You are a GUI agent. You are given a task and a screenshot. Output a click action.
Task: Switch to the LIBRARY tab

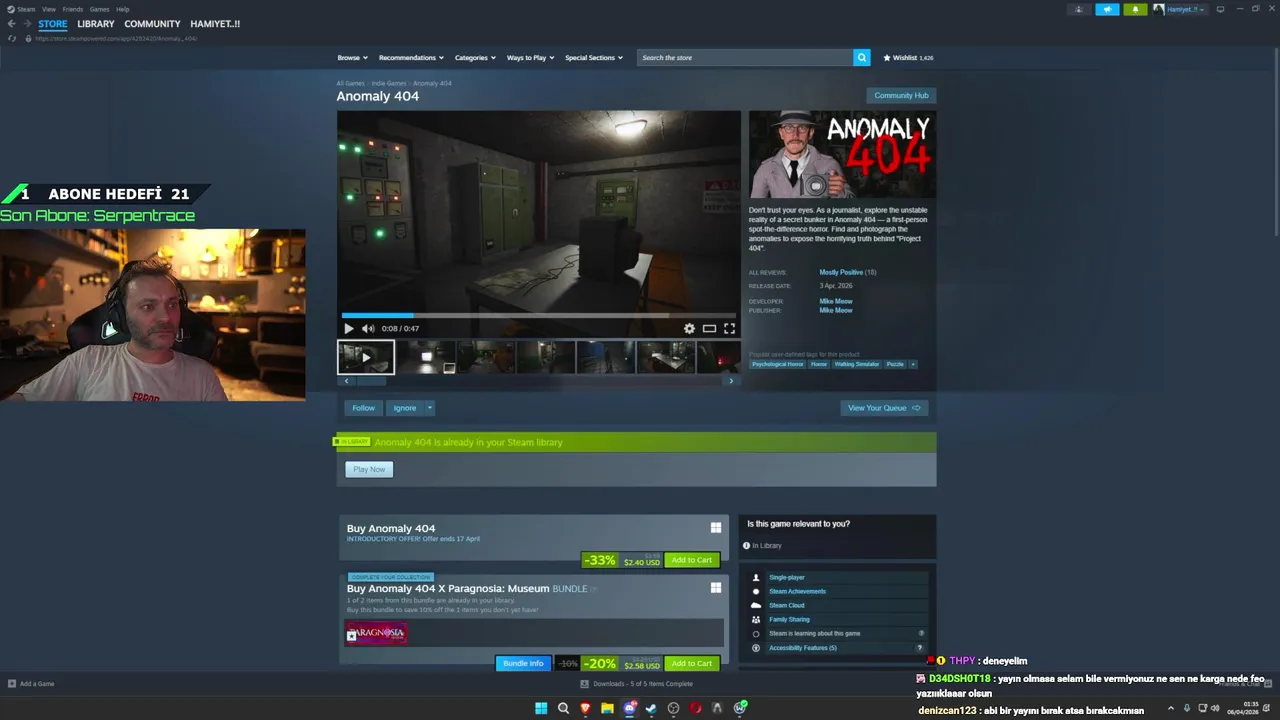point(96,24)
